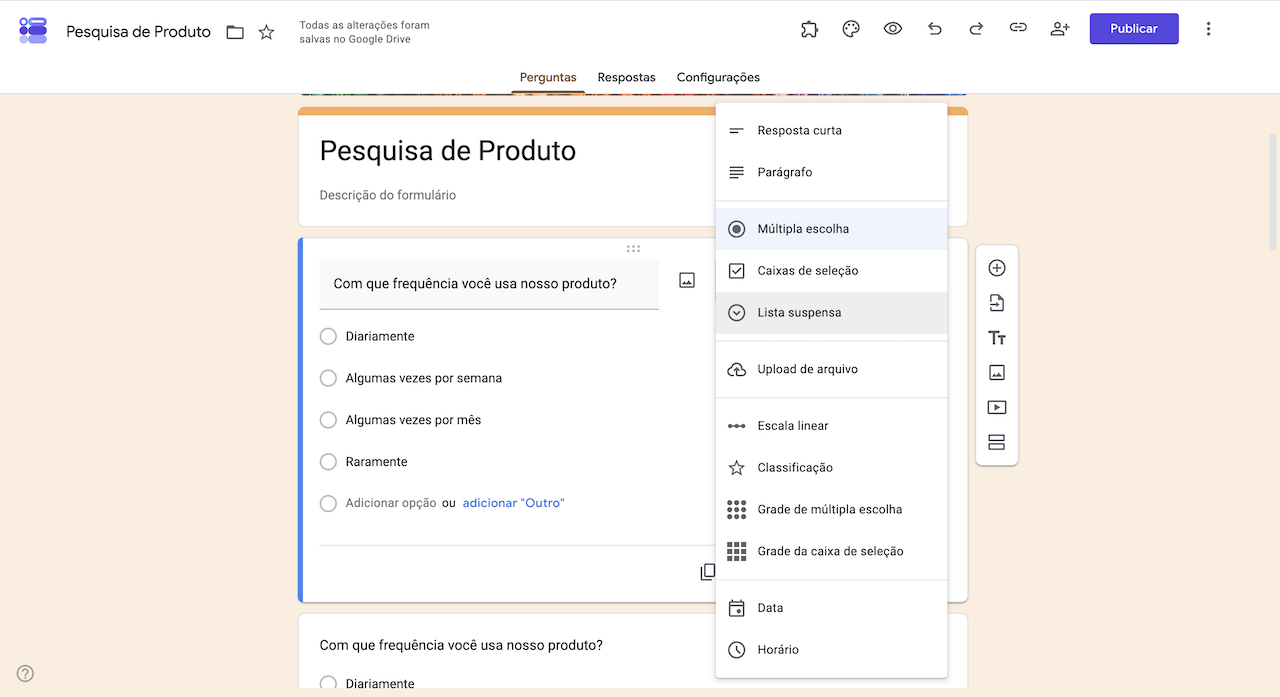
Task: Switch to the Respostas tab
Action: click(x=626, y=77)
